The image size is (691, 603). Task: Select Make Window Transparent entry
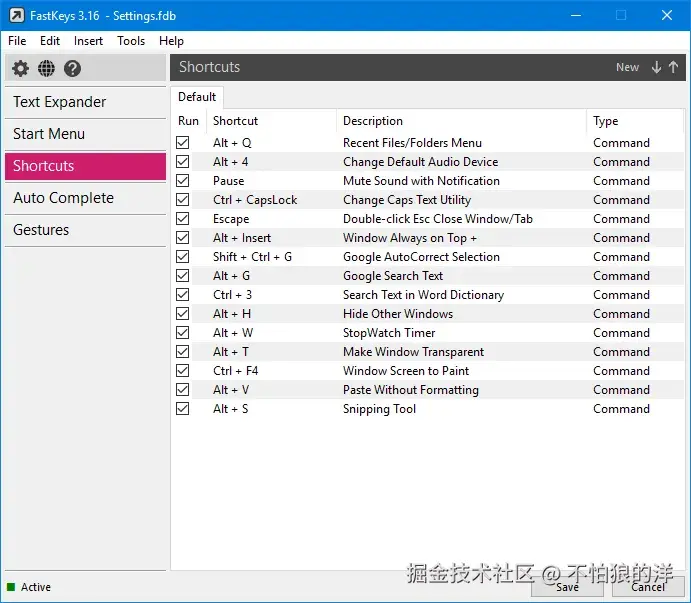click(x=413, y=352)
